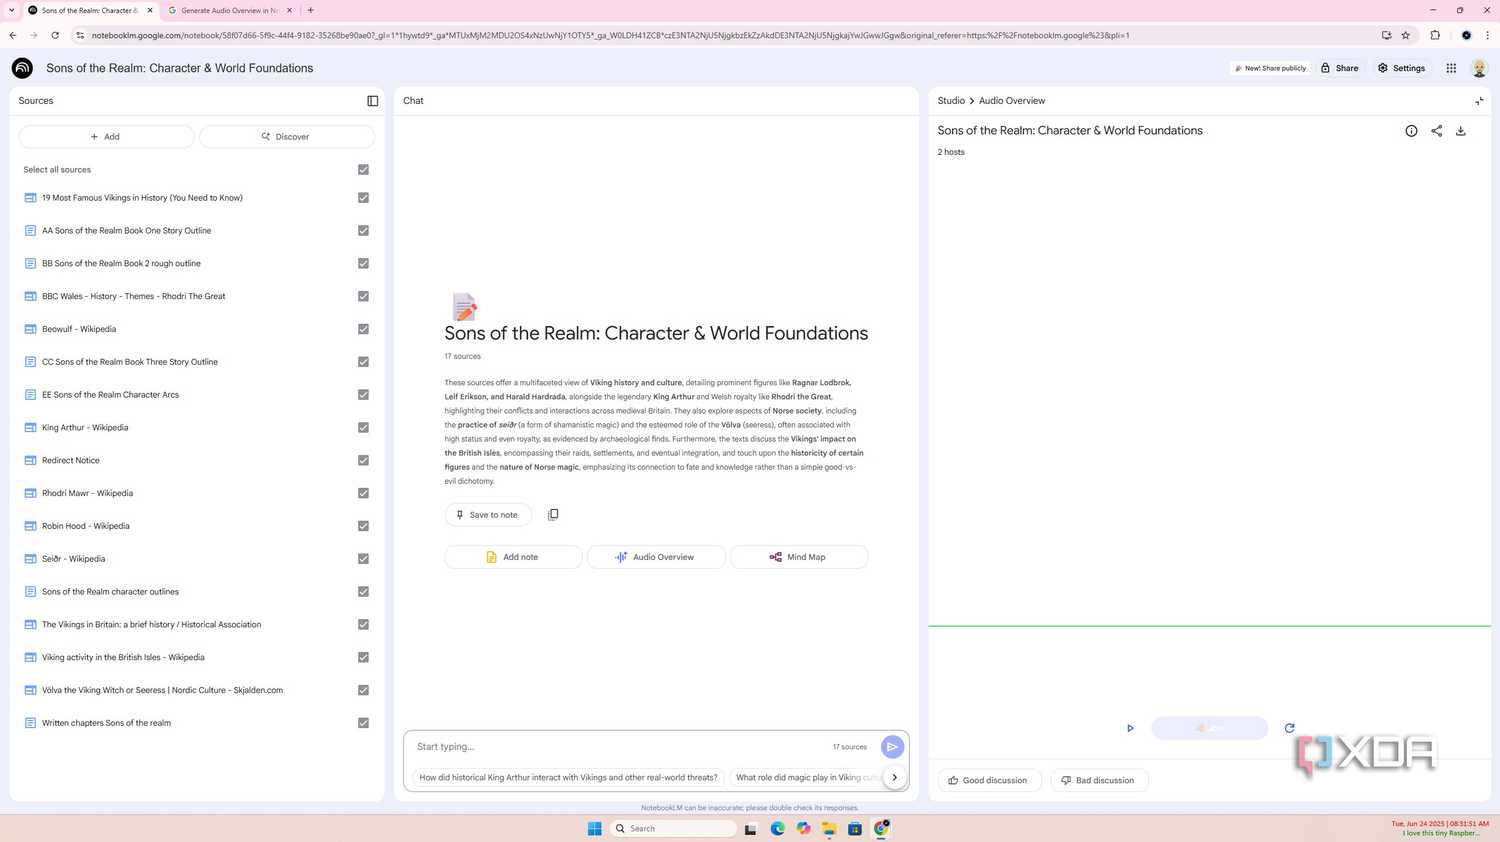Open the Google account avatar
This screenshot has width=1500, height=842.
pos(1479,68)
